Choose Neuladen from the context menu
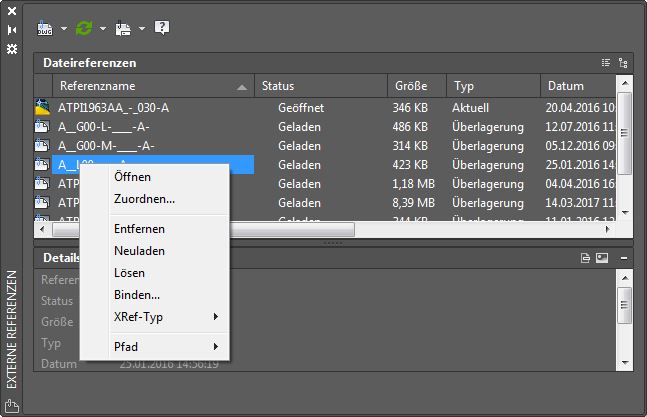Image resolution: width=647 pixels, height=417 pixels. pos(139,251)
